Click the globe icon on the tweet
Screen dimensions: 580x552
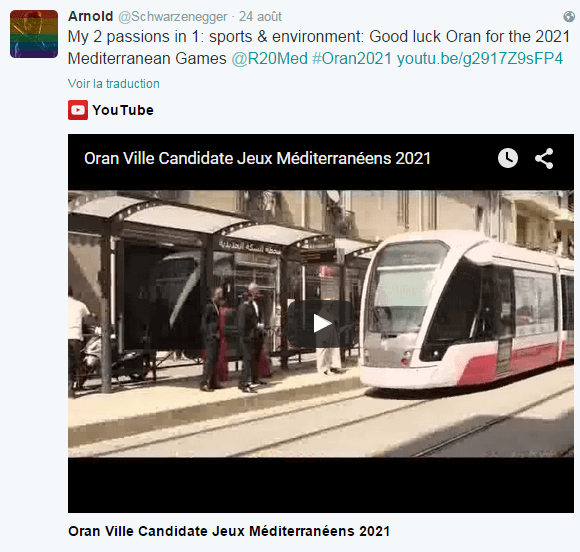click(569, 16)
